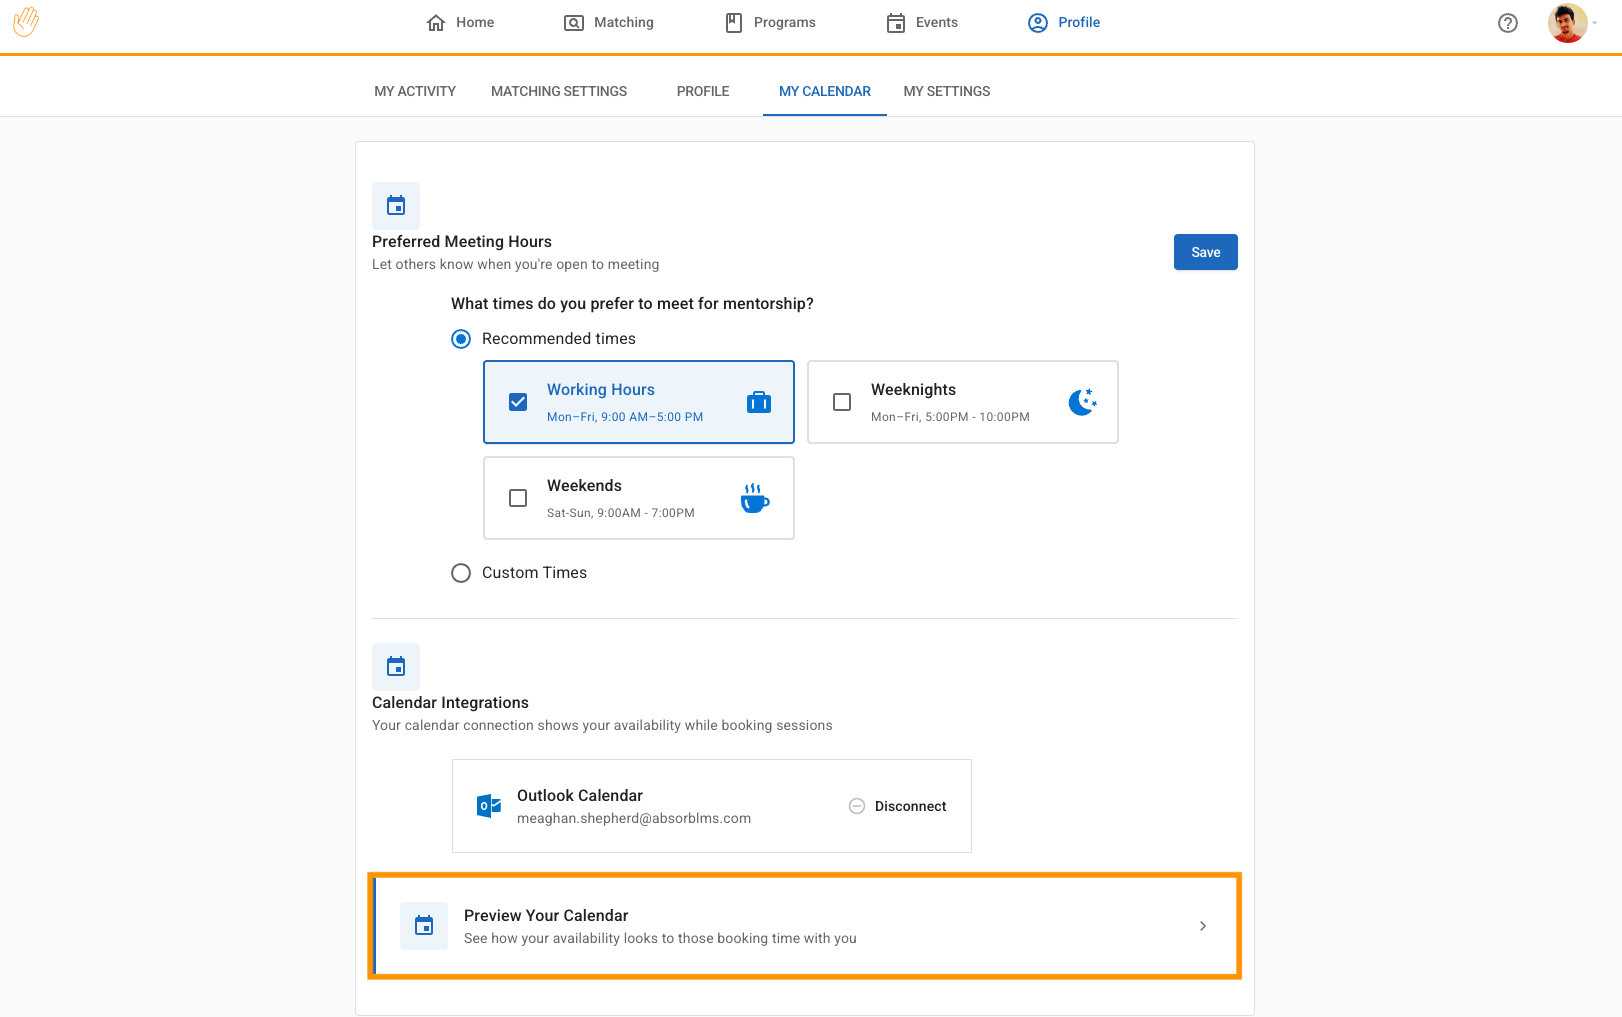Click the Save button

1205,252
